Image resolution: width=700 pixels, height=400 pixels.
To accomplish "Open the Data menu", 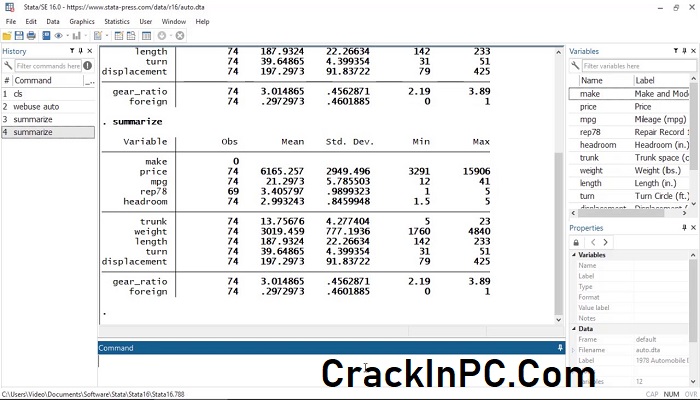I will (53, 21).
